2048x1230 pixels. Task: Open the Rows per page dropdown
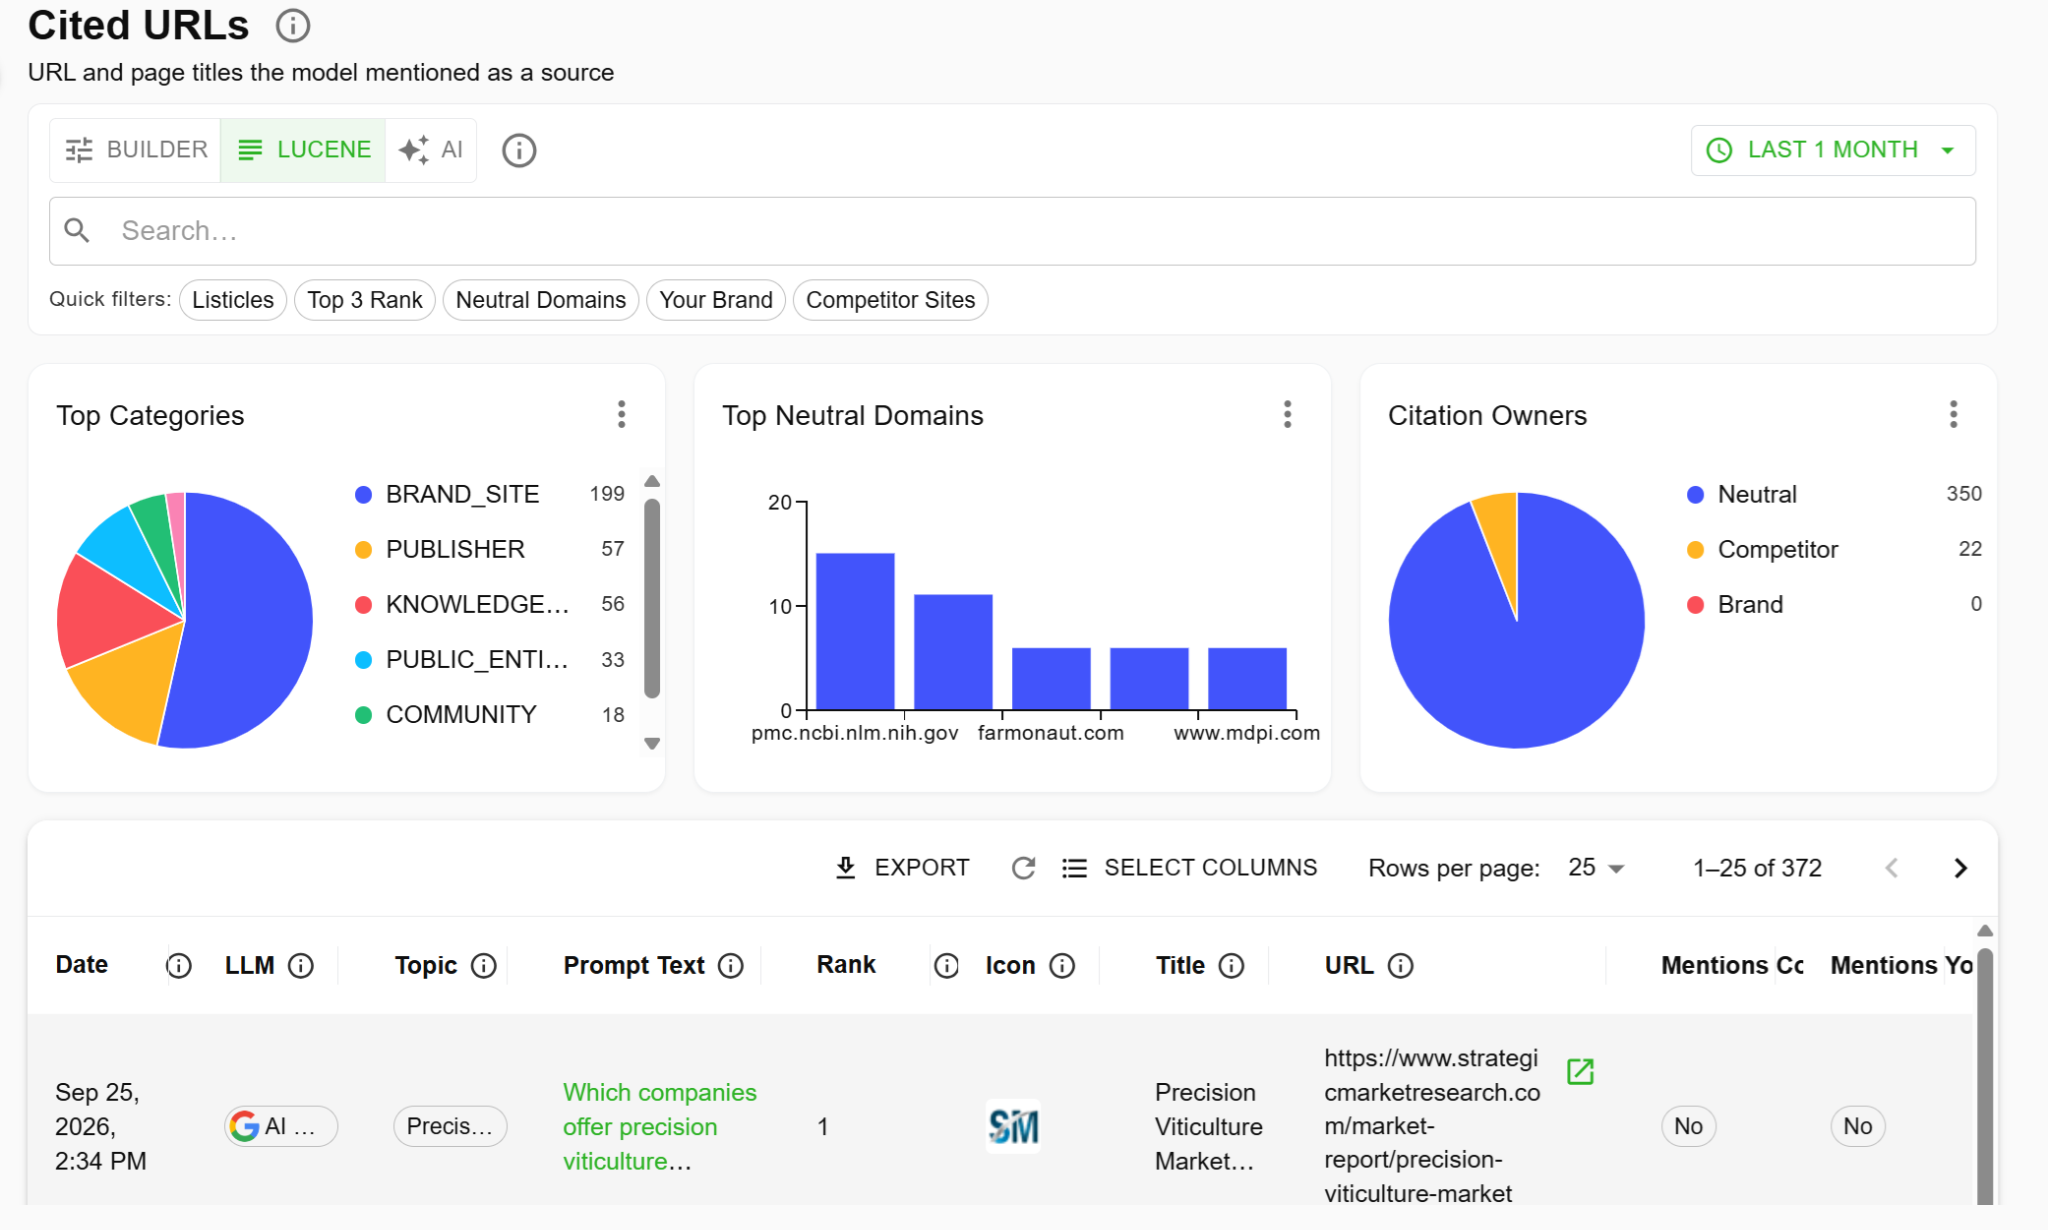1596,868
